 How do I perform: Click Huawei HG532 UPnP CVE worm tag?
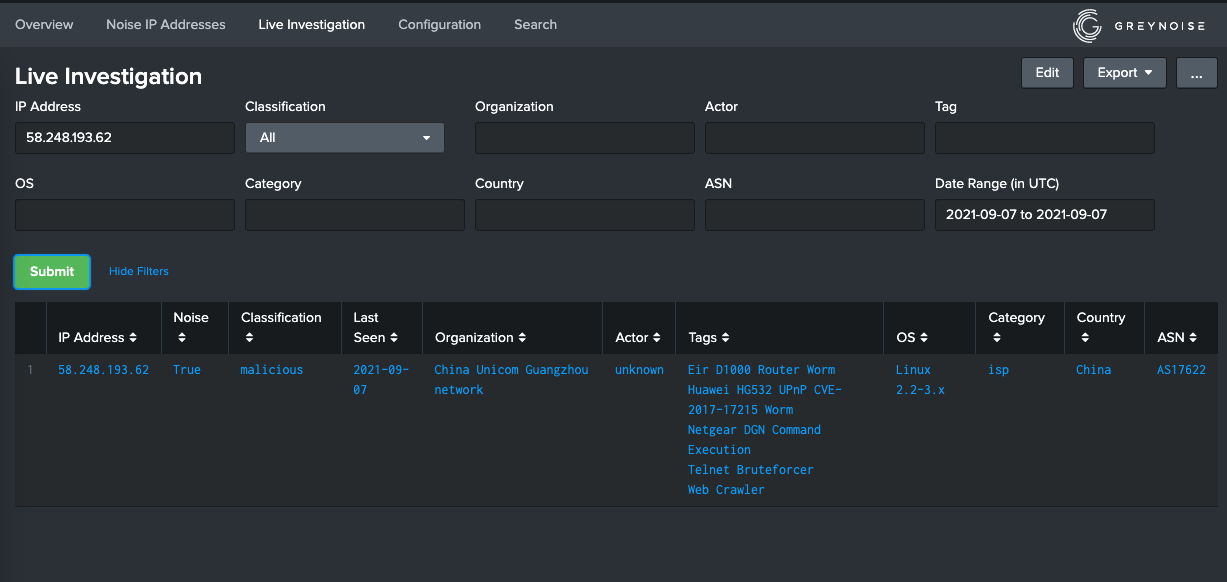765,400
